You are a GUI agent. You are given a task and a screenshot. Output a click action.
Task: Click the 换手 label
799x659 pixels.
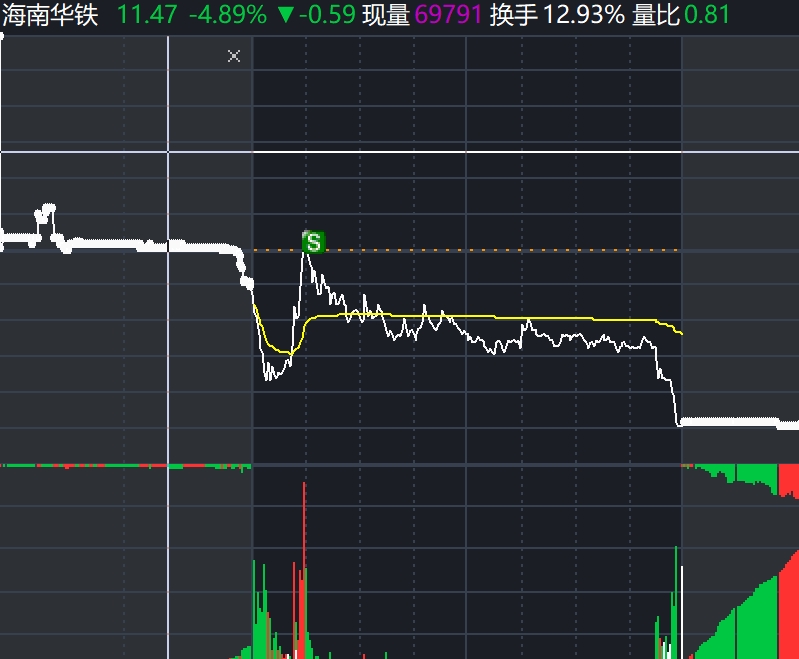[514, 15]
